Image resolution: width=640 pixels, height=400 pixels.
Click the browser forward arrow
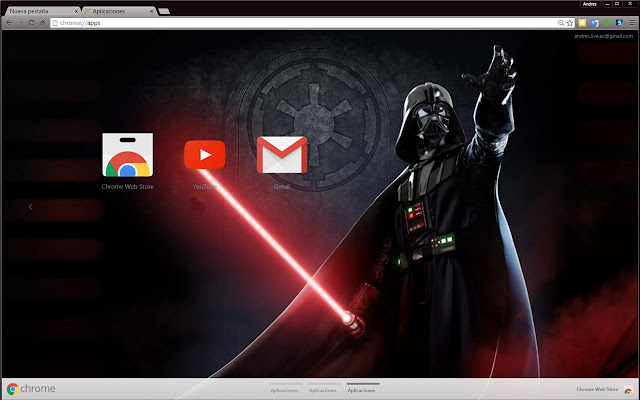[20, 23]
